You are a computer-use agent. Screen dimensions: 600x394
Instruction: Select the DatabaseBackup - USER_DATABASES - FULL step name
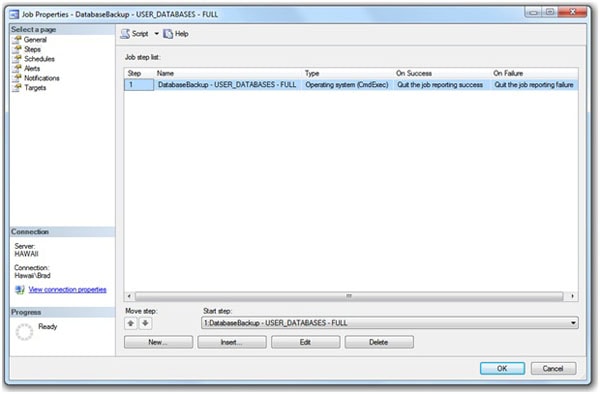click(227, 85)
